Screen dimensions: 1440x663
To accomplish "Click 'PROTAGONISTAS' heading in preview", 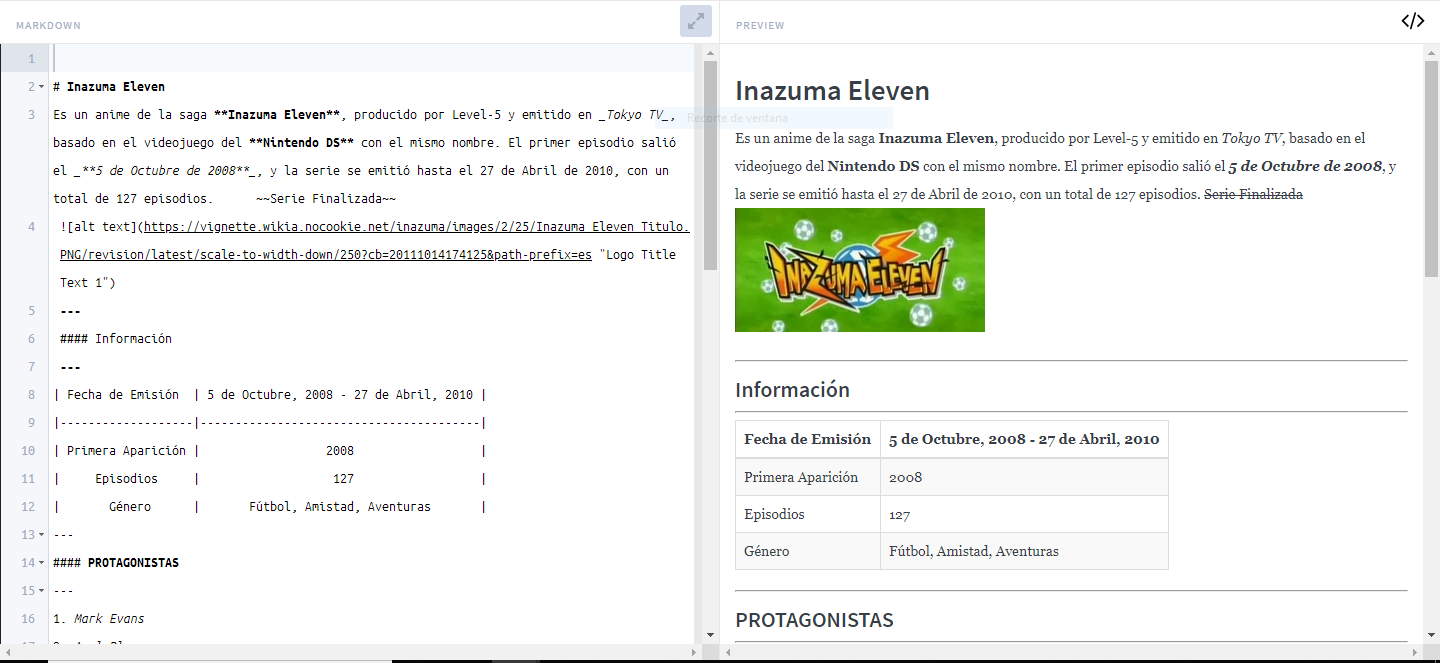I will tap(814, 620).
